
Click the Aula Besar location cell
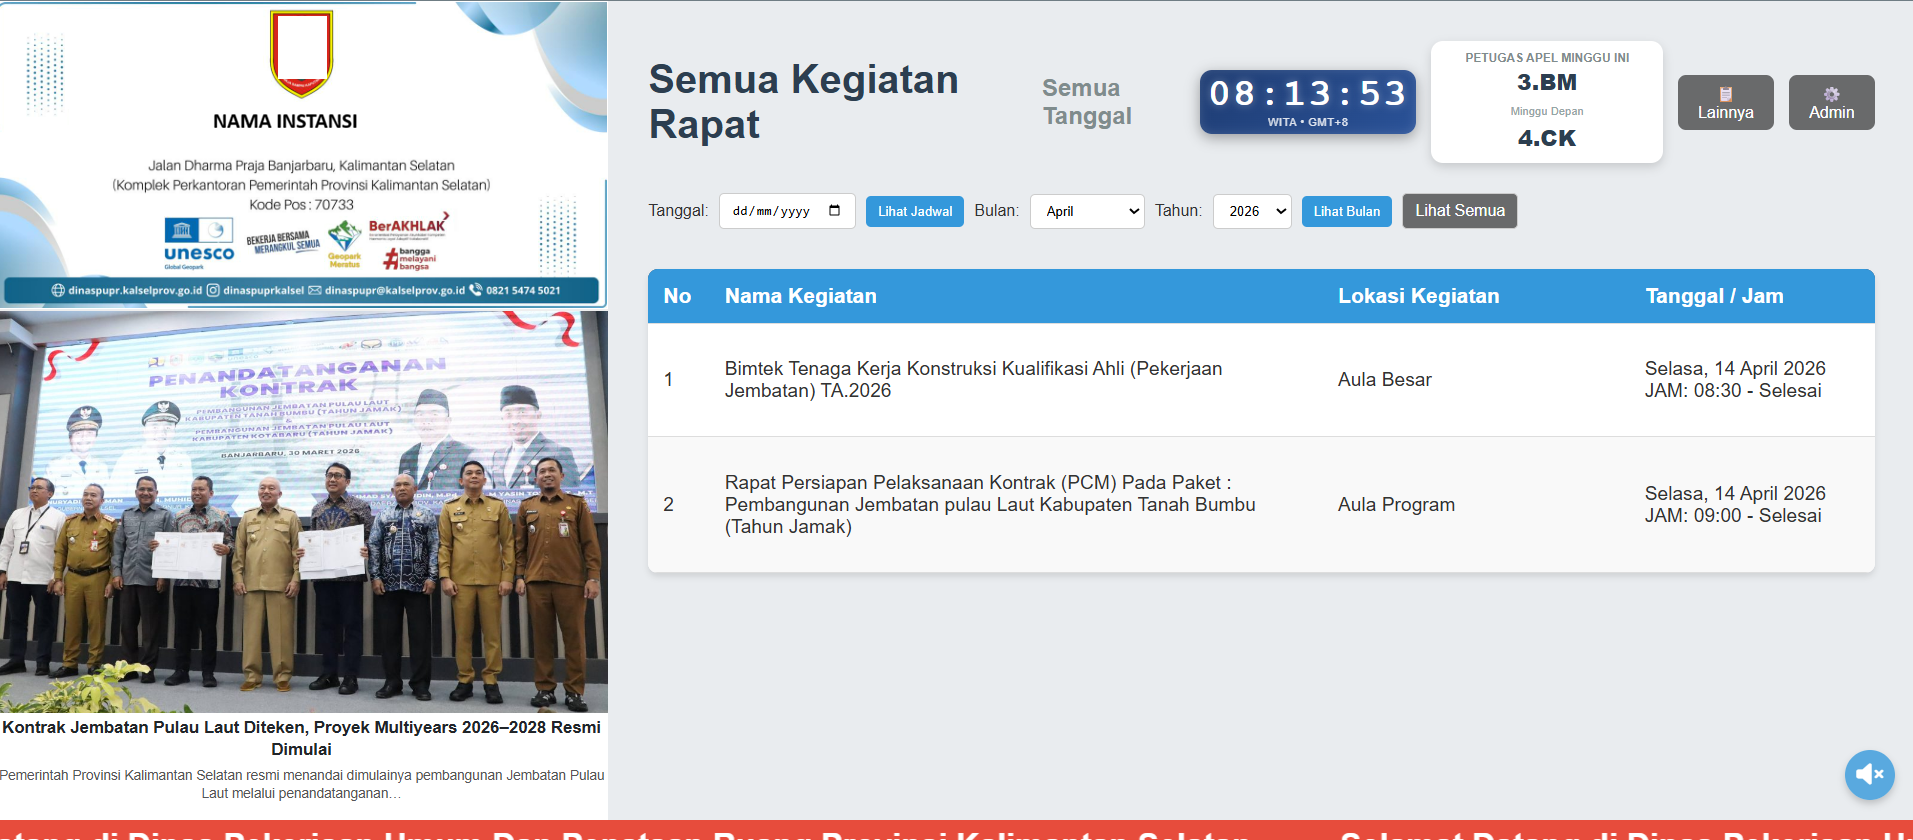click(x=1384, y=380)
